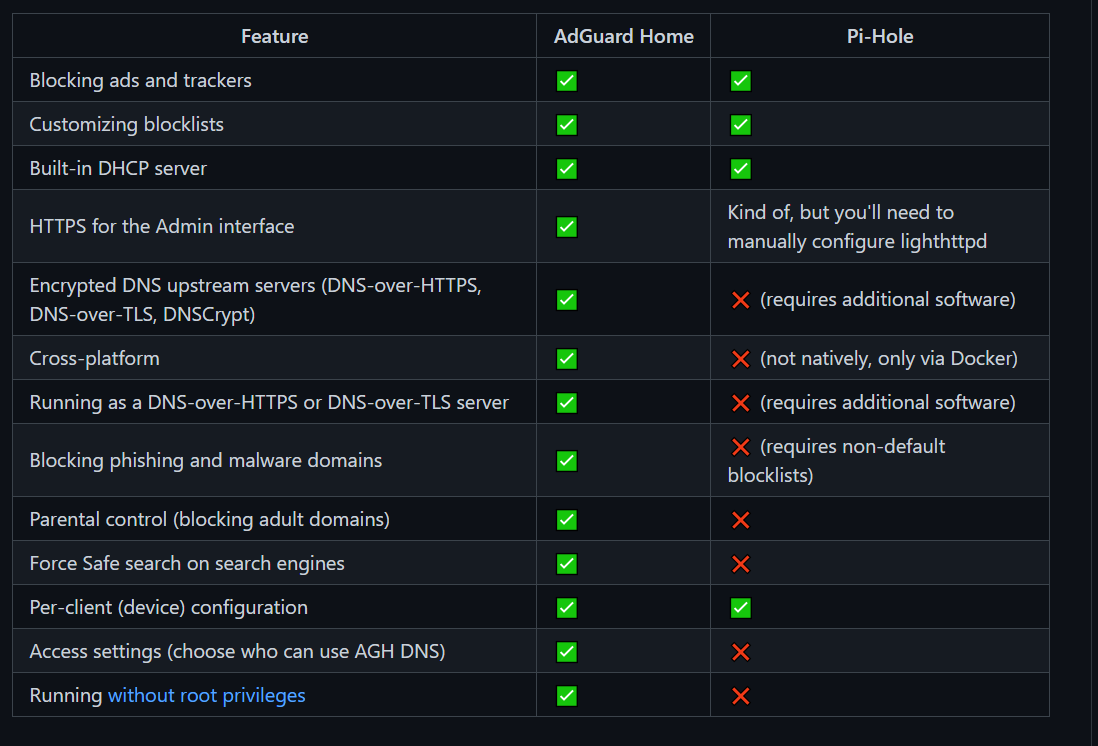1098x746 pixels.
Task: Select "Force Safe search on search engines" text
Action: tap(187, 563)
